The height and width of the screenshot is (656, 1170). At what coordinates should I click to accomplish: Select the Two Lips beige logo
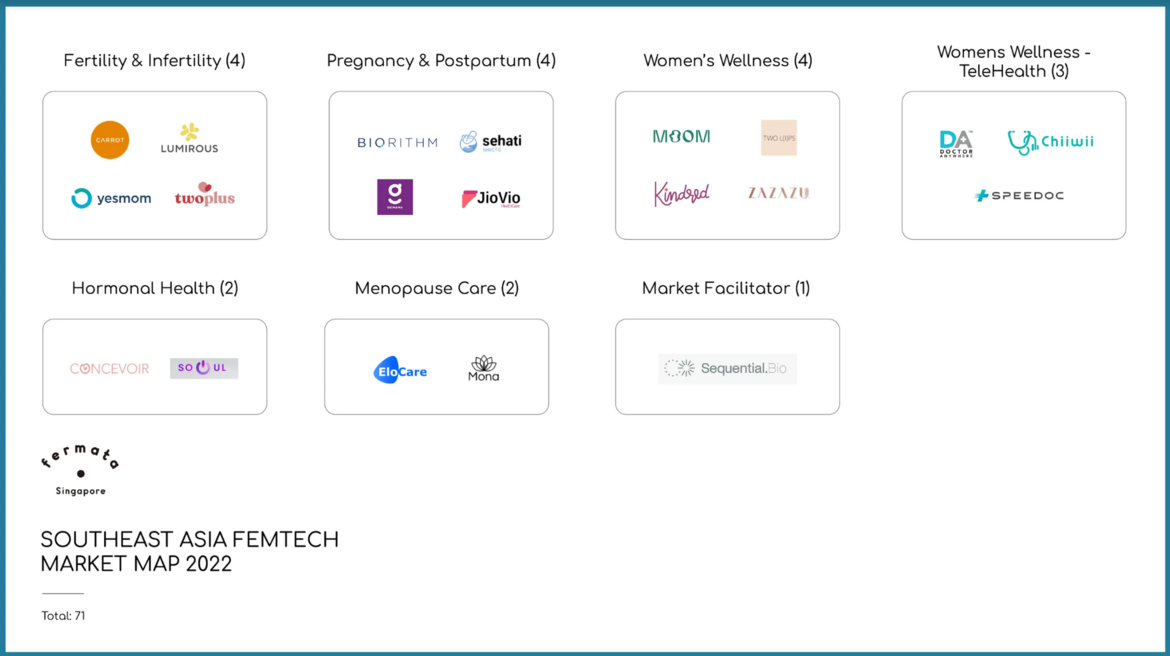point(778,138)
